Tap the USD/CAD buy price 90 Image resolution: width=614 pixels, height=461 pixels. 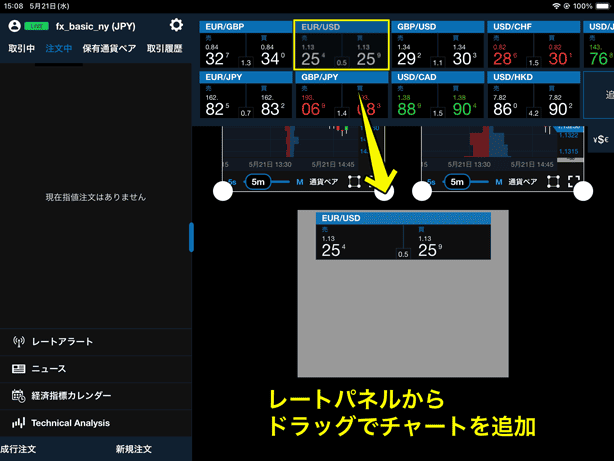464,109
